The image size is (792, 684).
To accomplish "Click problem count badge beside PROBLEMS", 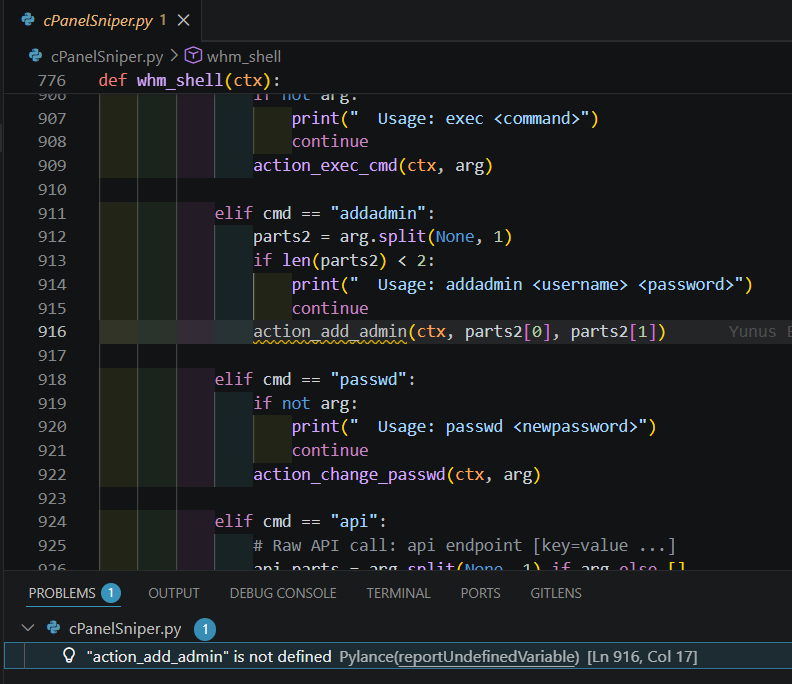I will click(x=111, y=593).
